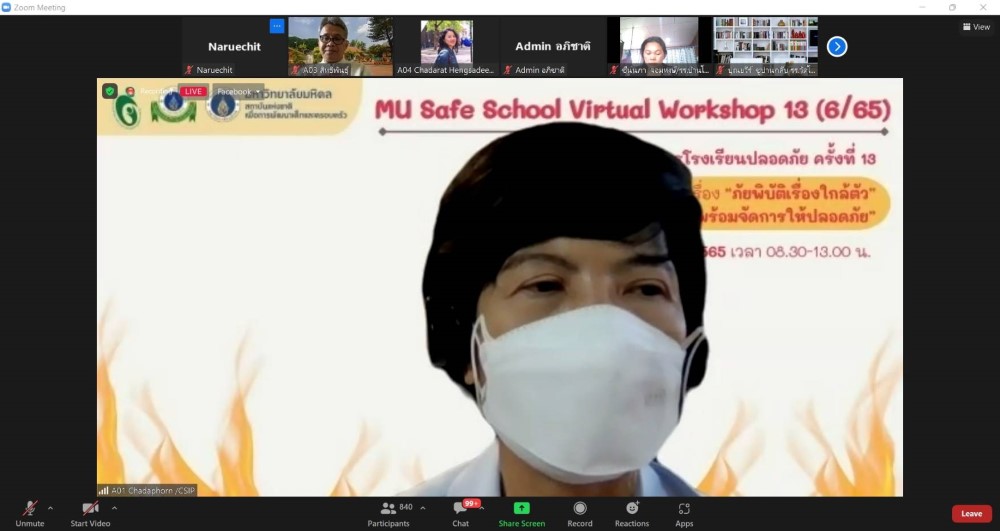Image resolution: width=1000 pixels, height=531 pixels.
Task: Select the A04 Chadarat participant thumbnail
Action: point(446,46)
